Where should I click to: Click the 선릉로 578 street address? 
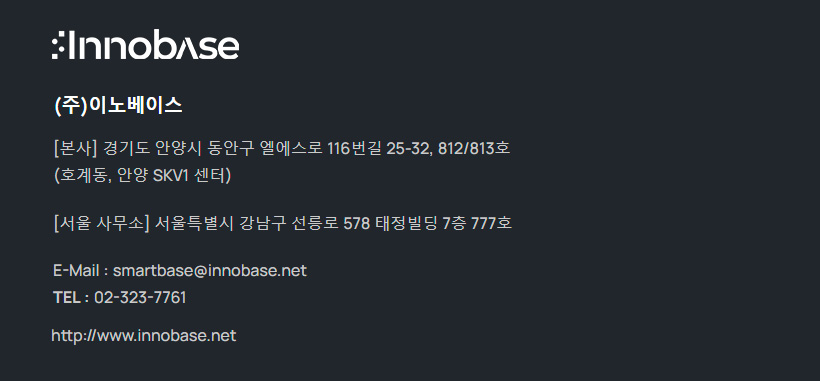pyautogui.click(x=329, y=223)
